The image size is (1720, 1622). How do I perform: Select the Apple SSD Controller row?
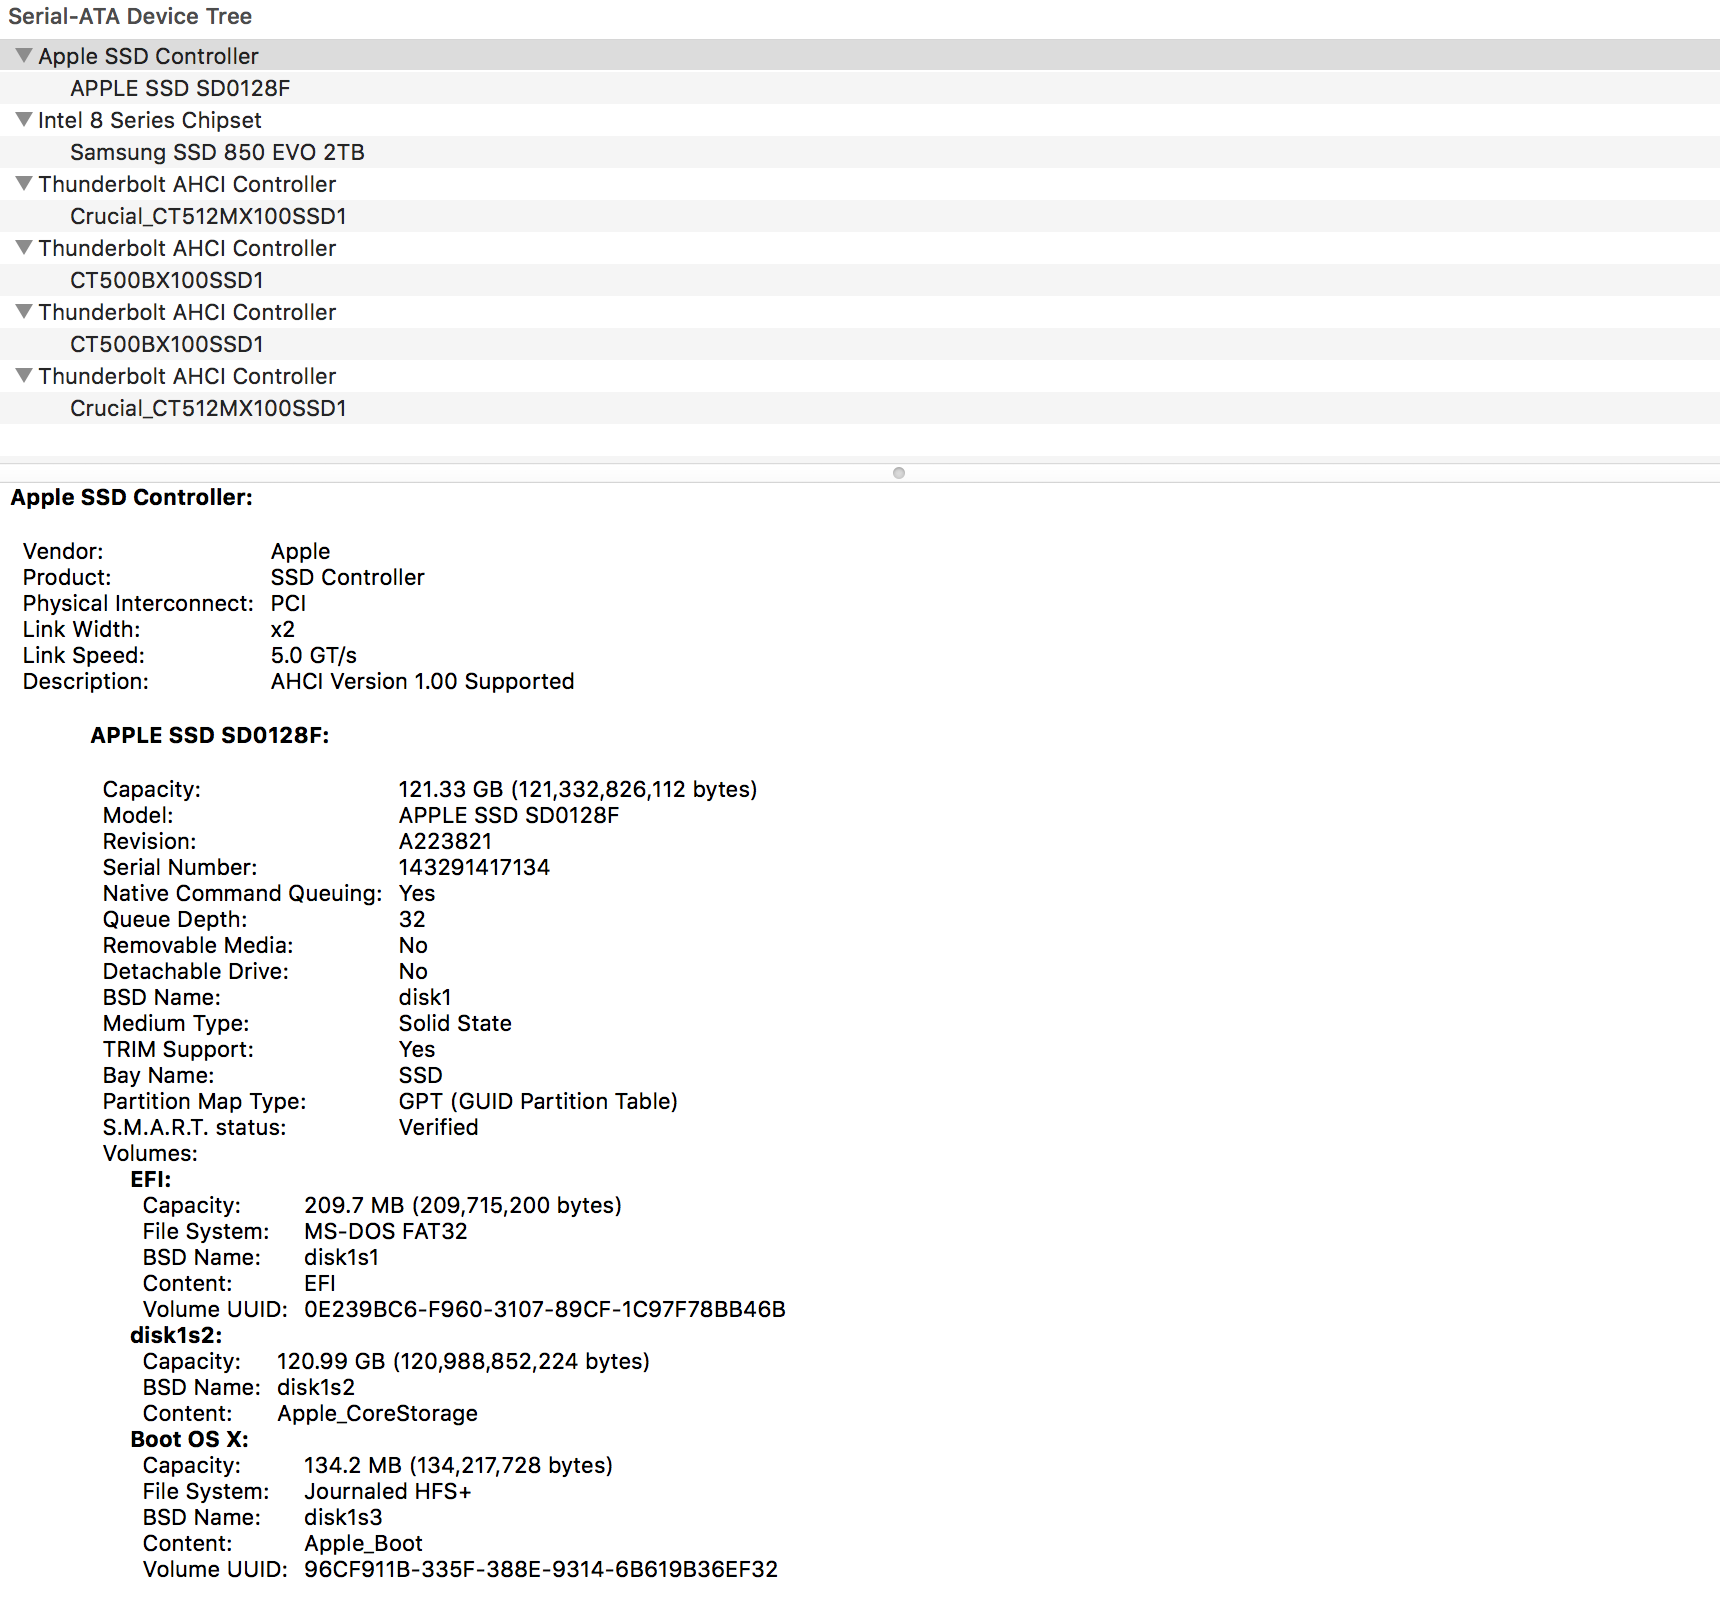click(860, 55)
